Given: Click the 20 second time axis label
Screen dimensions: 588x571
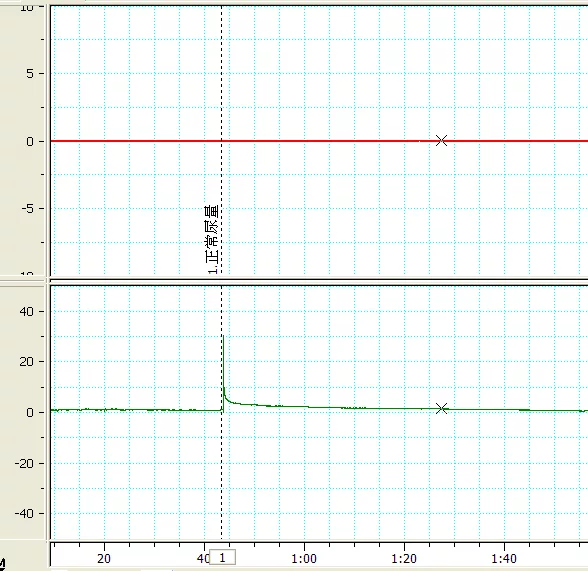Looking at the screenshot, I should 104,559.
